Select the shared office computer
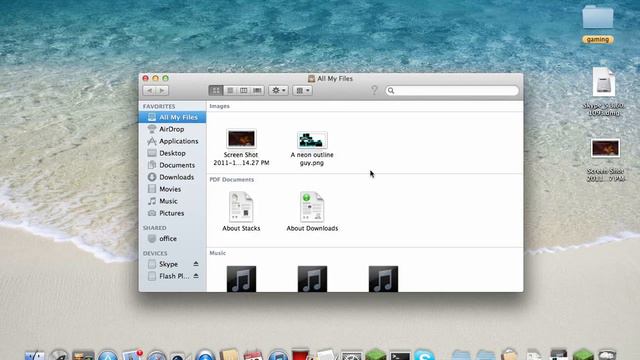The height and width of the screenshot is (360, 640). point(172,239)
